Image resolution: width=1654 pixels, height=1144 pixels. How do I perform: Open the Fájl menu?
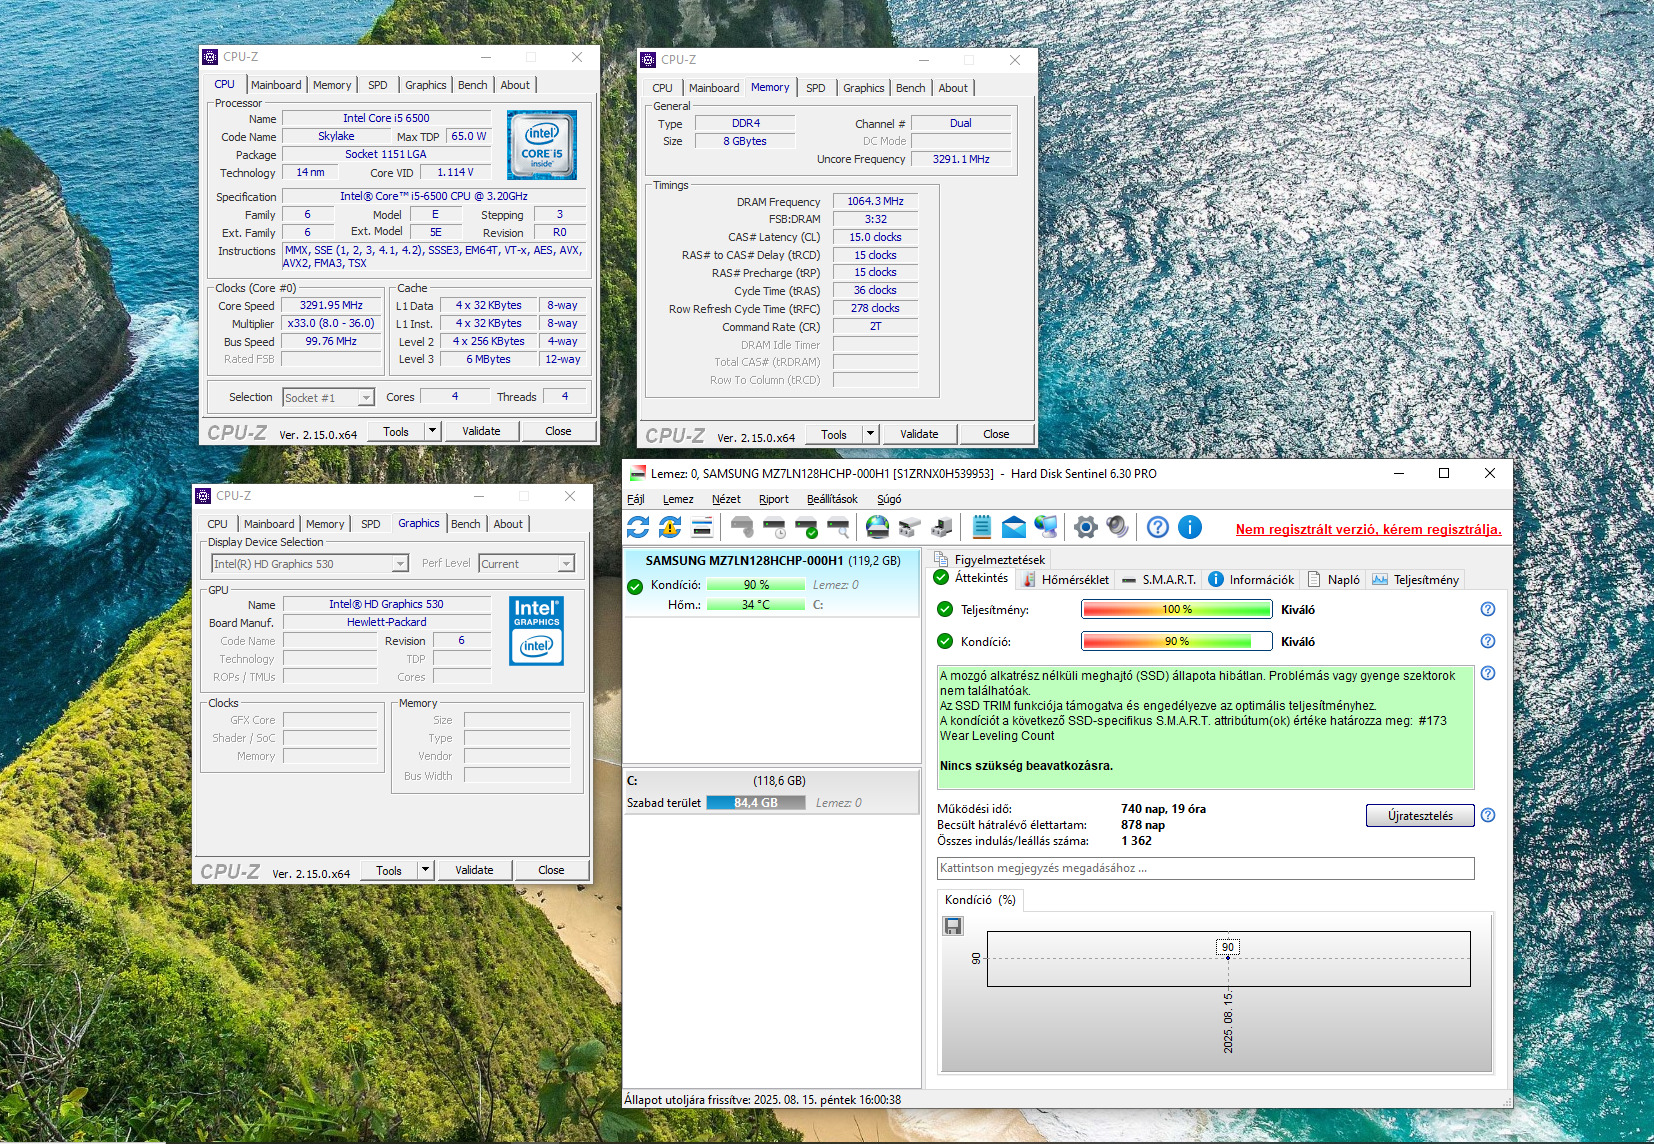[636, 499]
